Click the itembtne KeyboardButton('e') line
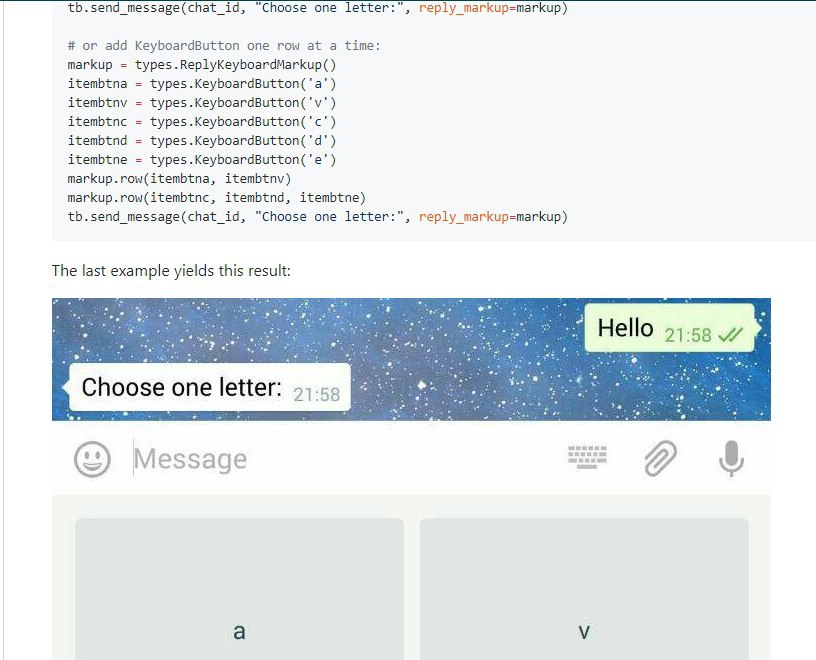 tap(202, 160)
